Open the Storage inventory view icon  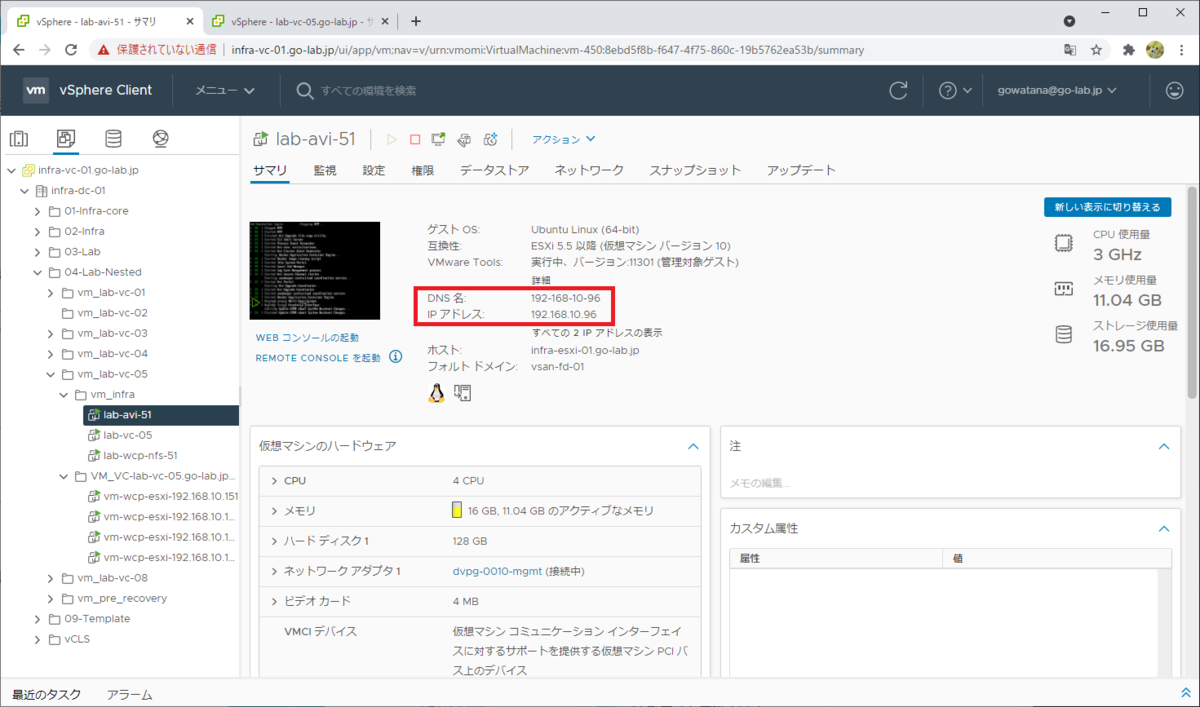coord(113,138)
